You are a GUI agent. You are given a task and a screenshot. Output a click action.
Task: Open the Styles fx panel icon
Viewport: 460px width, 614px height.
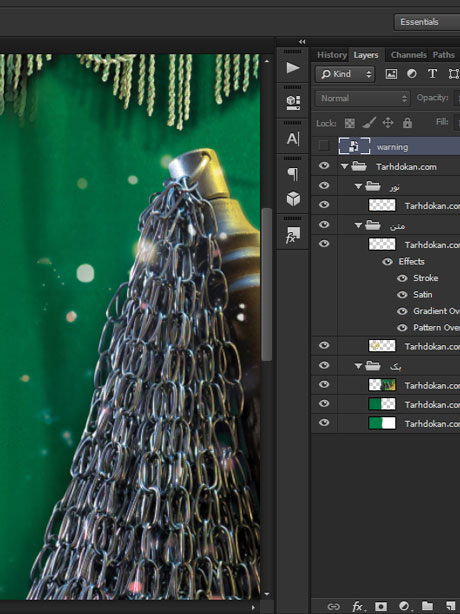tap(292, 235)
